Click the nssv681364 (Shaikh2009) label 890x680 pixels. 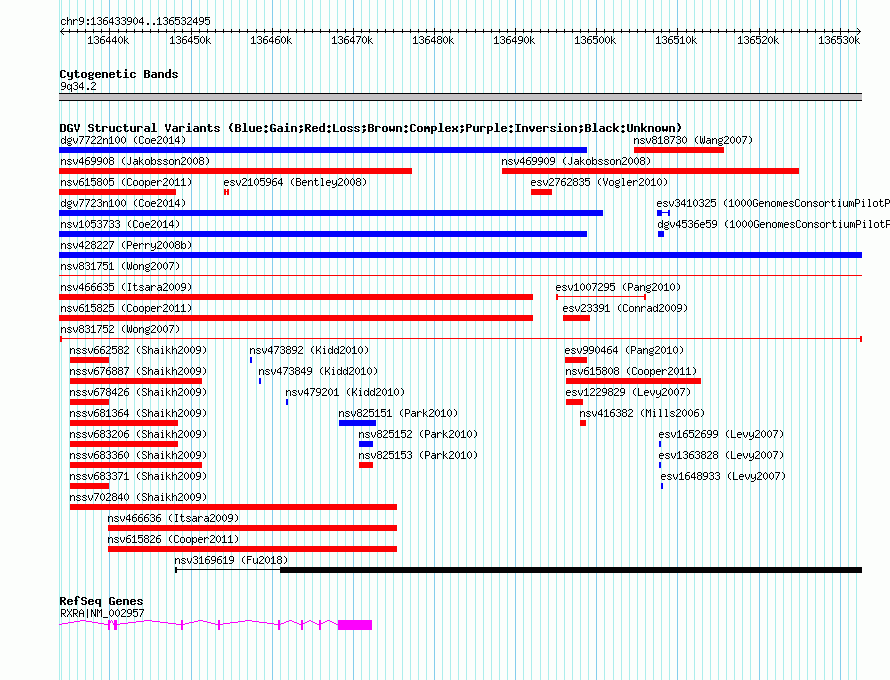pos(138,413)
